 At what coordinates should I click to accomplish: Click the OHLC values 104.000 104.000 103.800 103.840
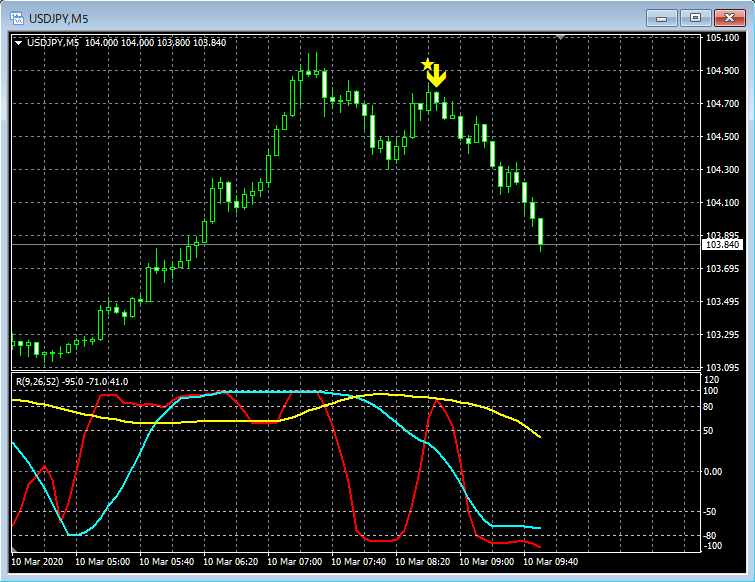[156, 43]
